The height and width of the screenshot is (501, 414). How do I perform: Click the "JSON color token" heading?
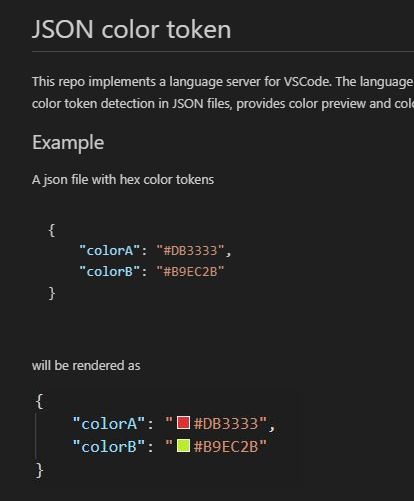tap(131, 29)
